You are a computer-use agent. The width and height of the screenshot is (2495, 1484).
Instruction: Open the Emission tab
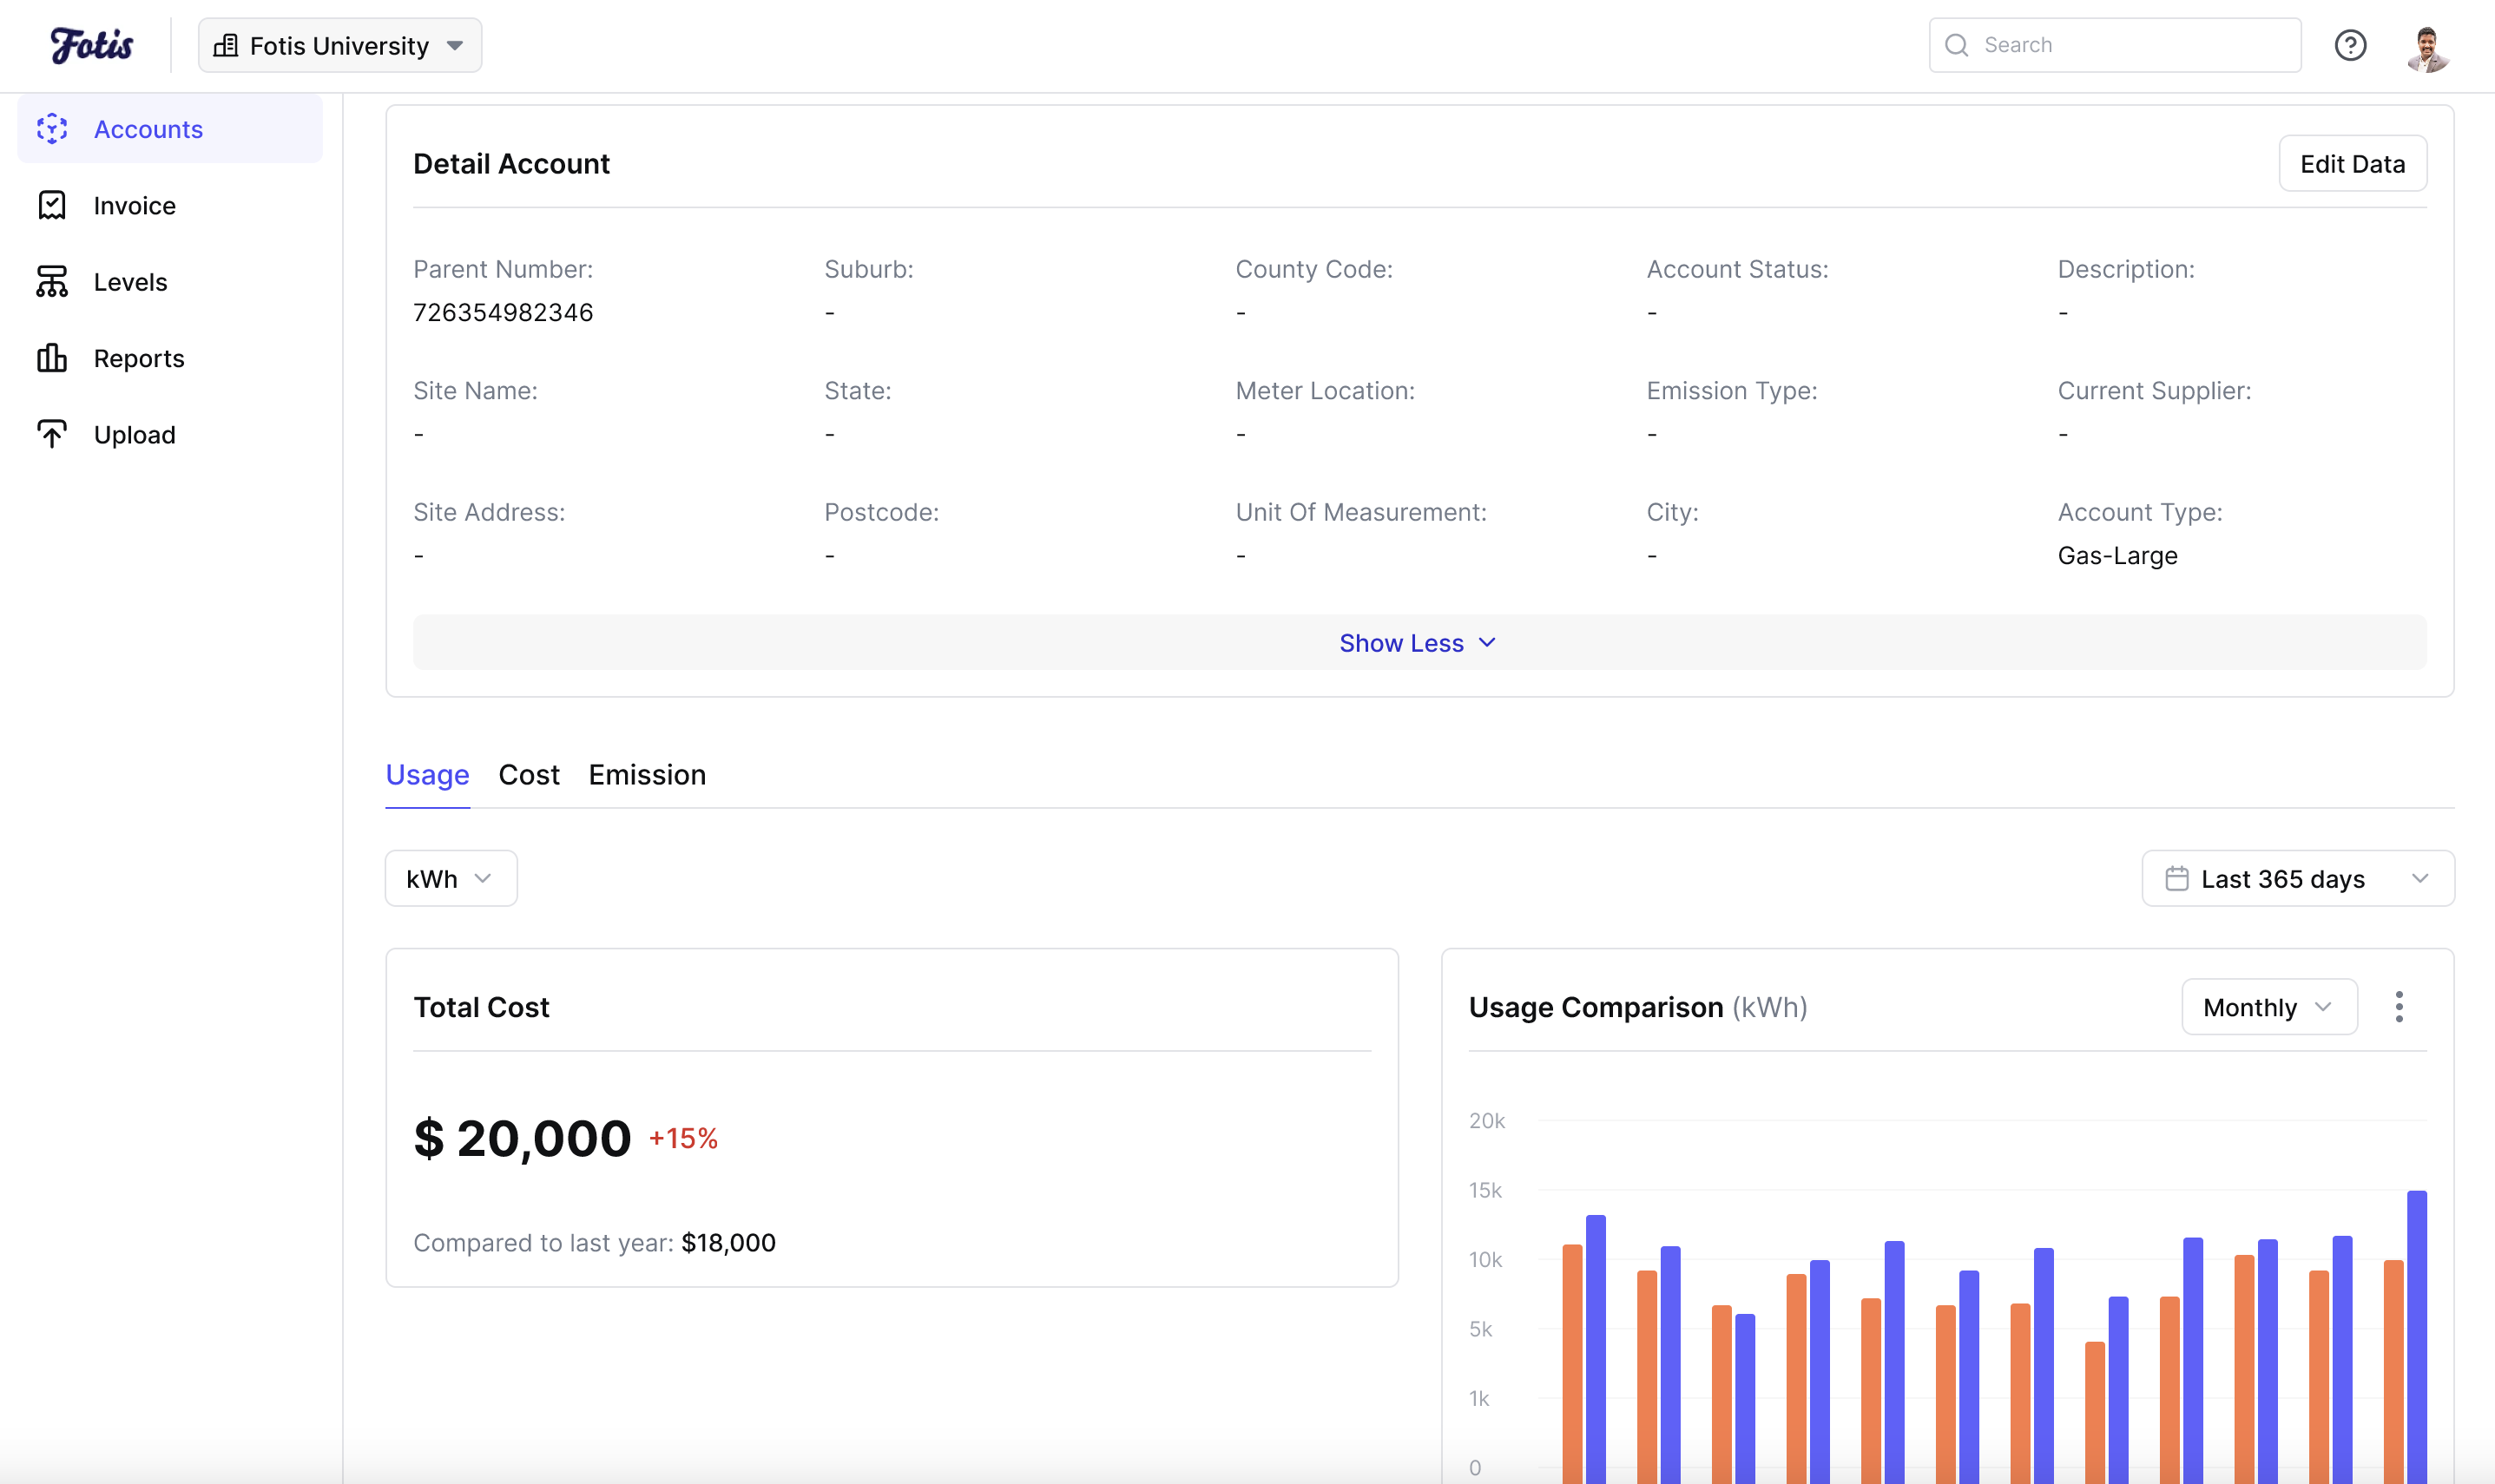click(647, 774)
